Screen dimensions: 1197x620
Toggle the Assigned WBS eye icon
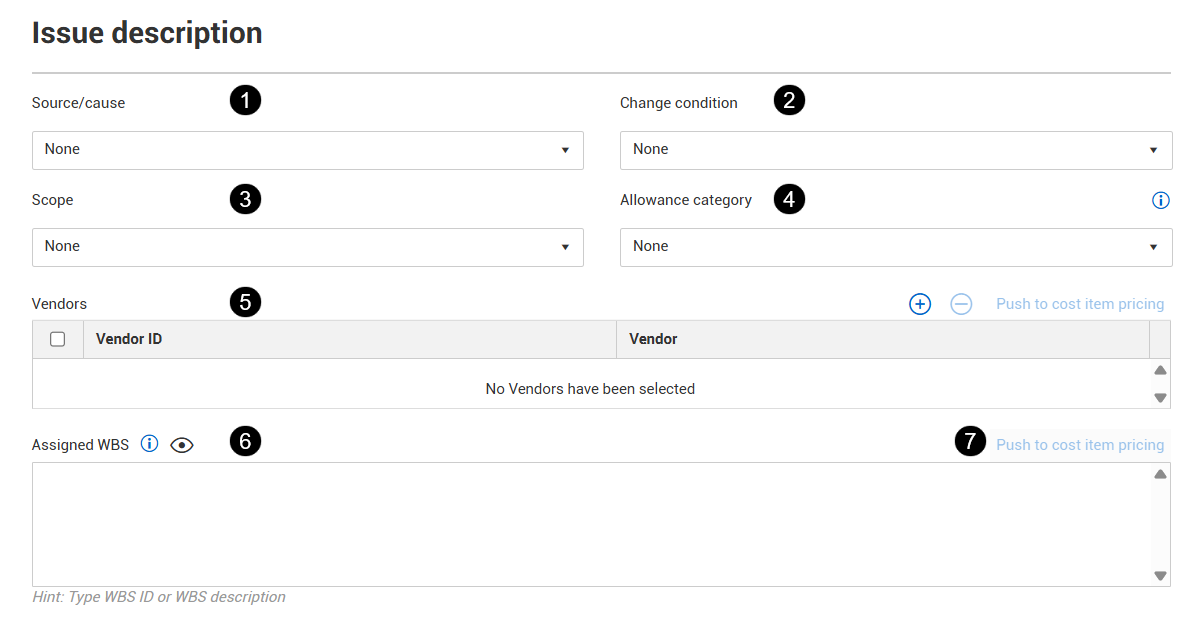tap(181, 445)
